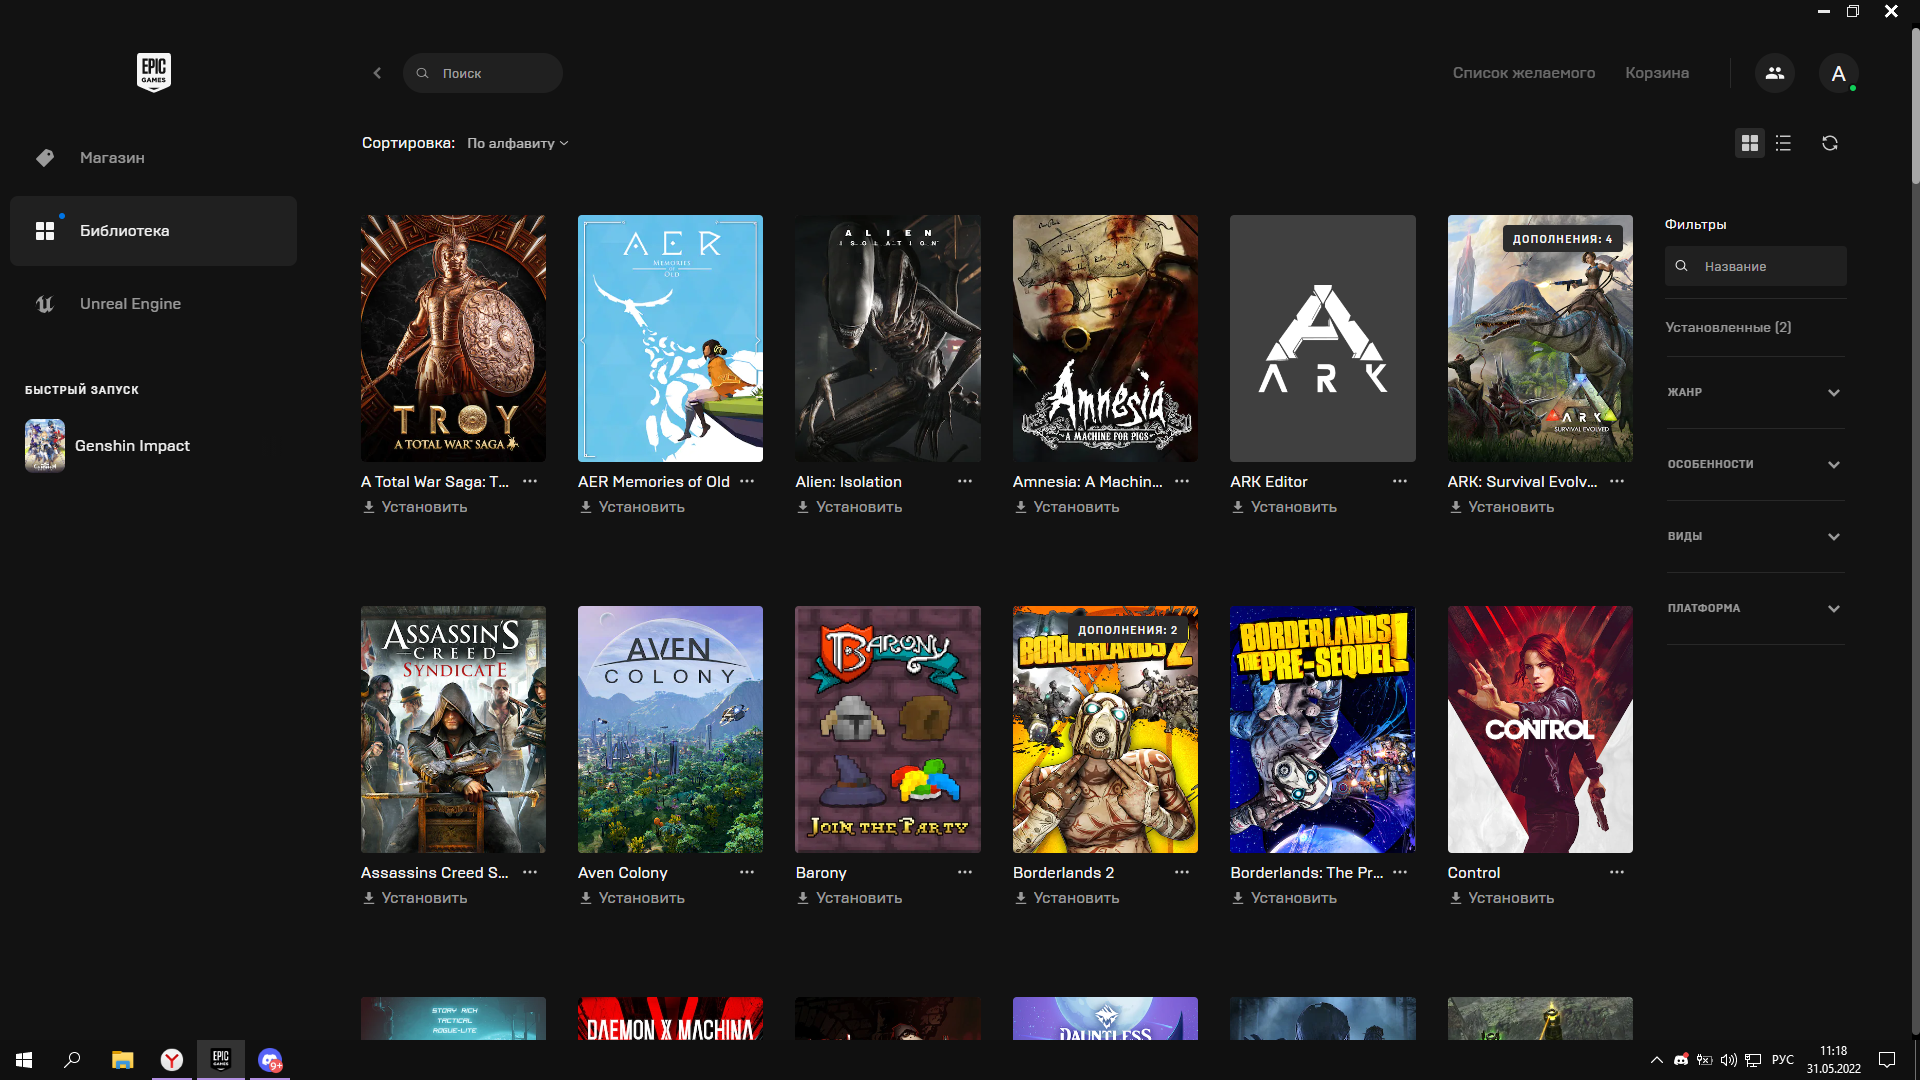The image size is (1920, 1080).
Task: Expand the ВИДЫ filter
Action: coord(1755,536)
